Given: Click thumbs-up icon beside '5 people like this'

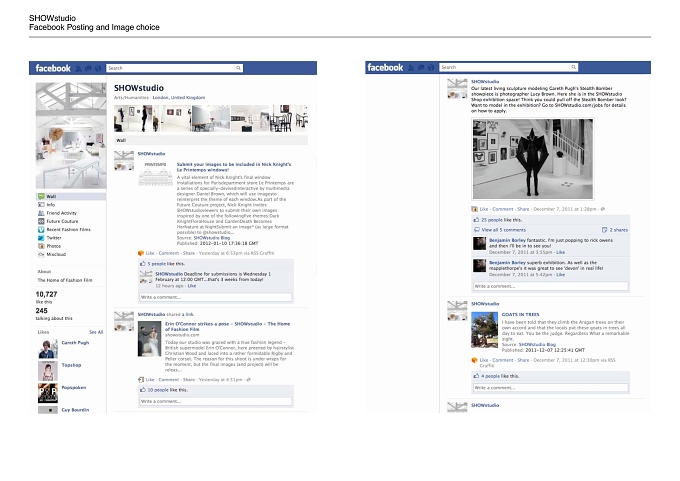Looking at the screenshot, I should [143, 263].
